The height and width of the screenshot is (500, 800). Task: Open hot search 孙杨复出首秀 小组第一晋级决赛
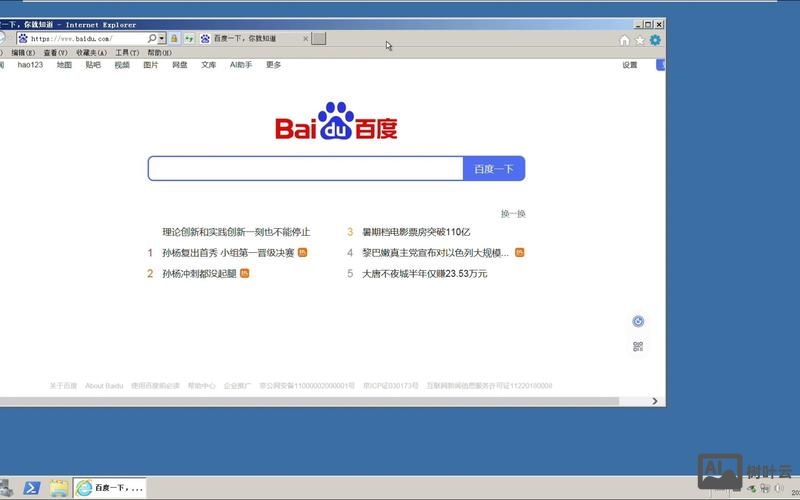[x=228, y=253]
